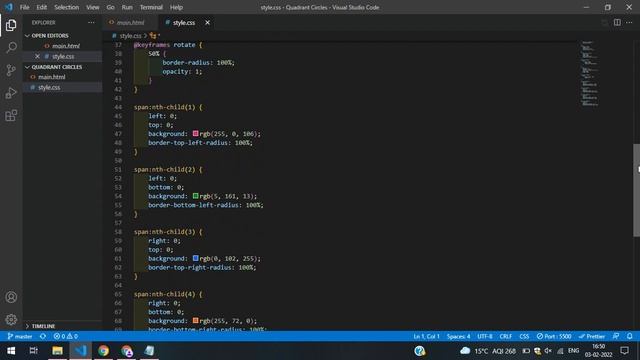Open the File menu
The image size is (640, 360).
[24, 7]
